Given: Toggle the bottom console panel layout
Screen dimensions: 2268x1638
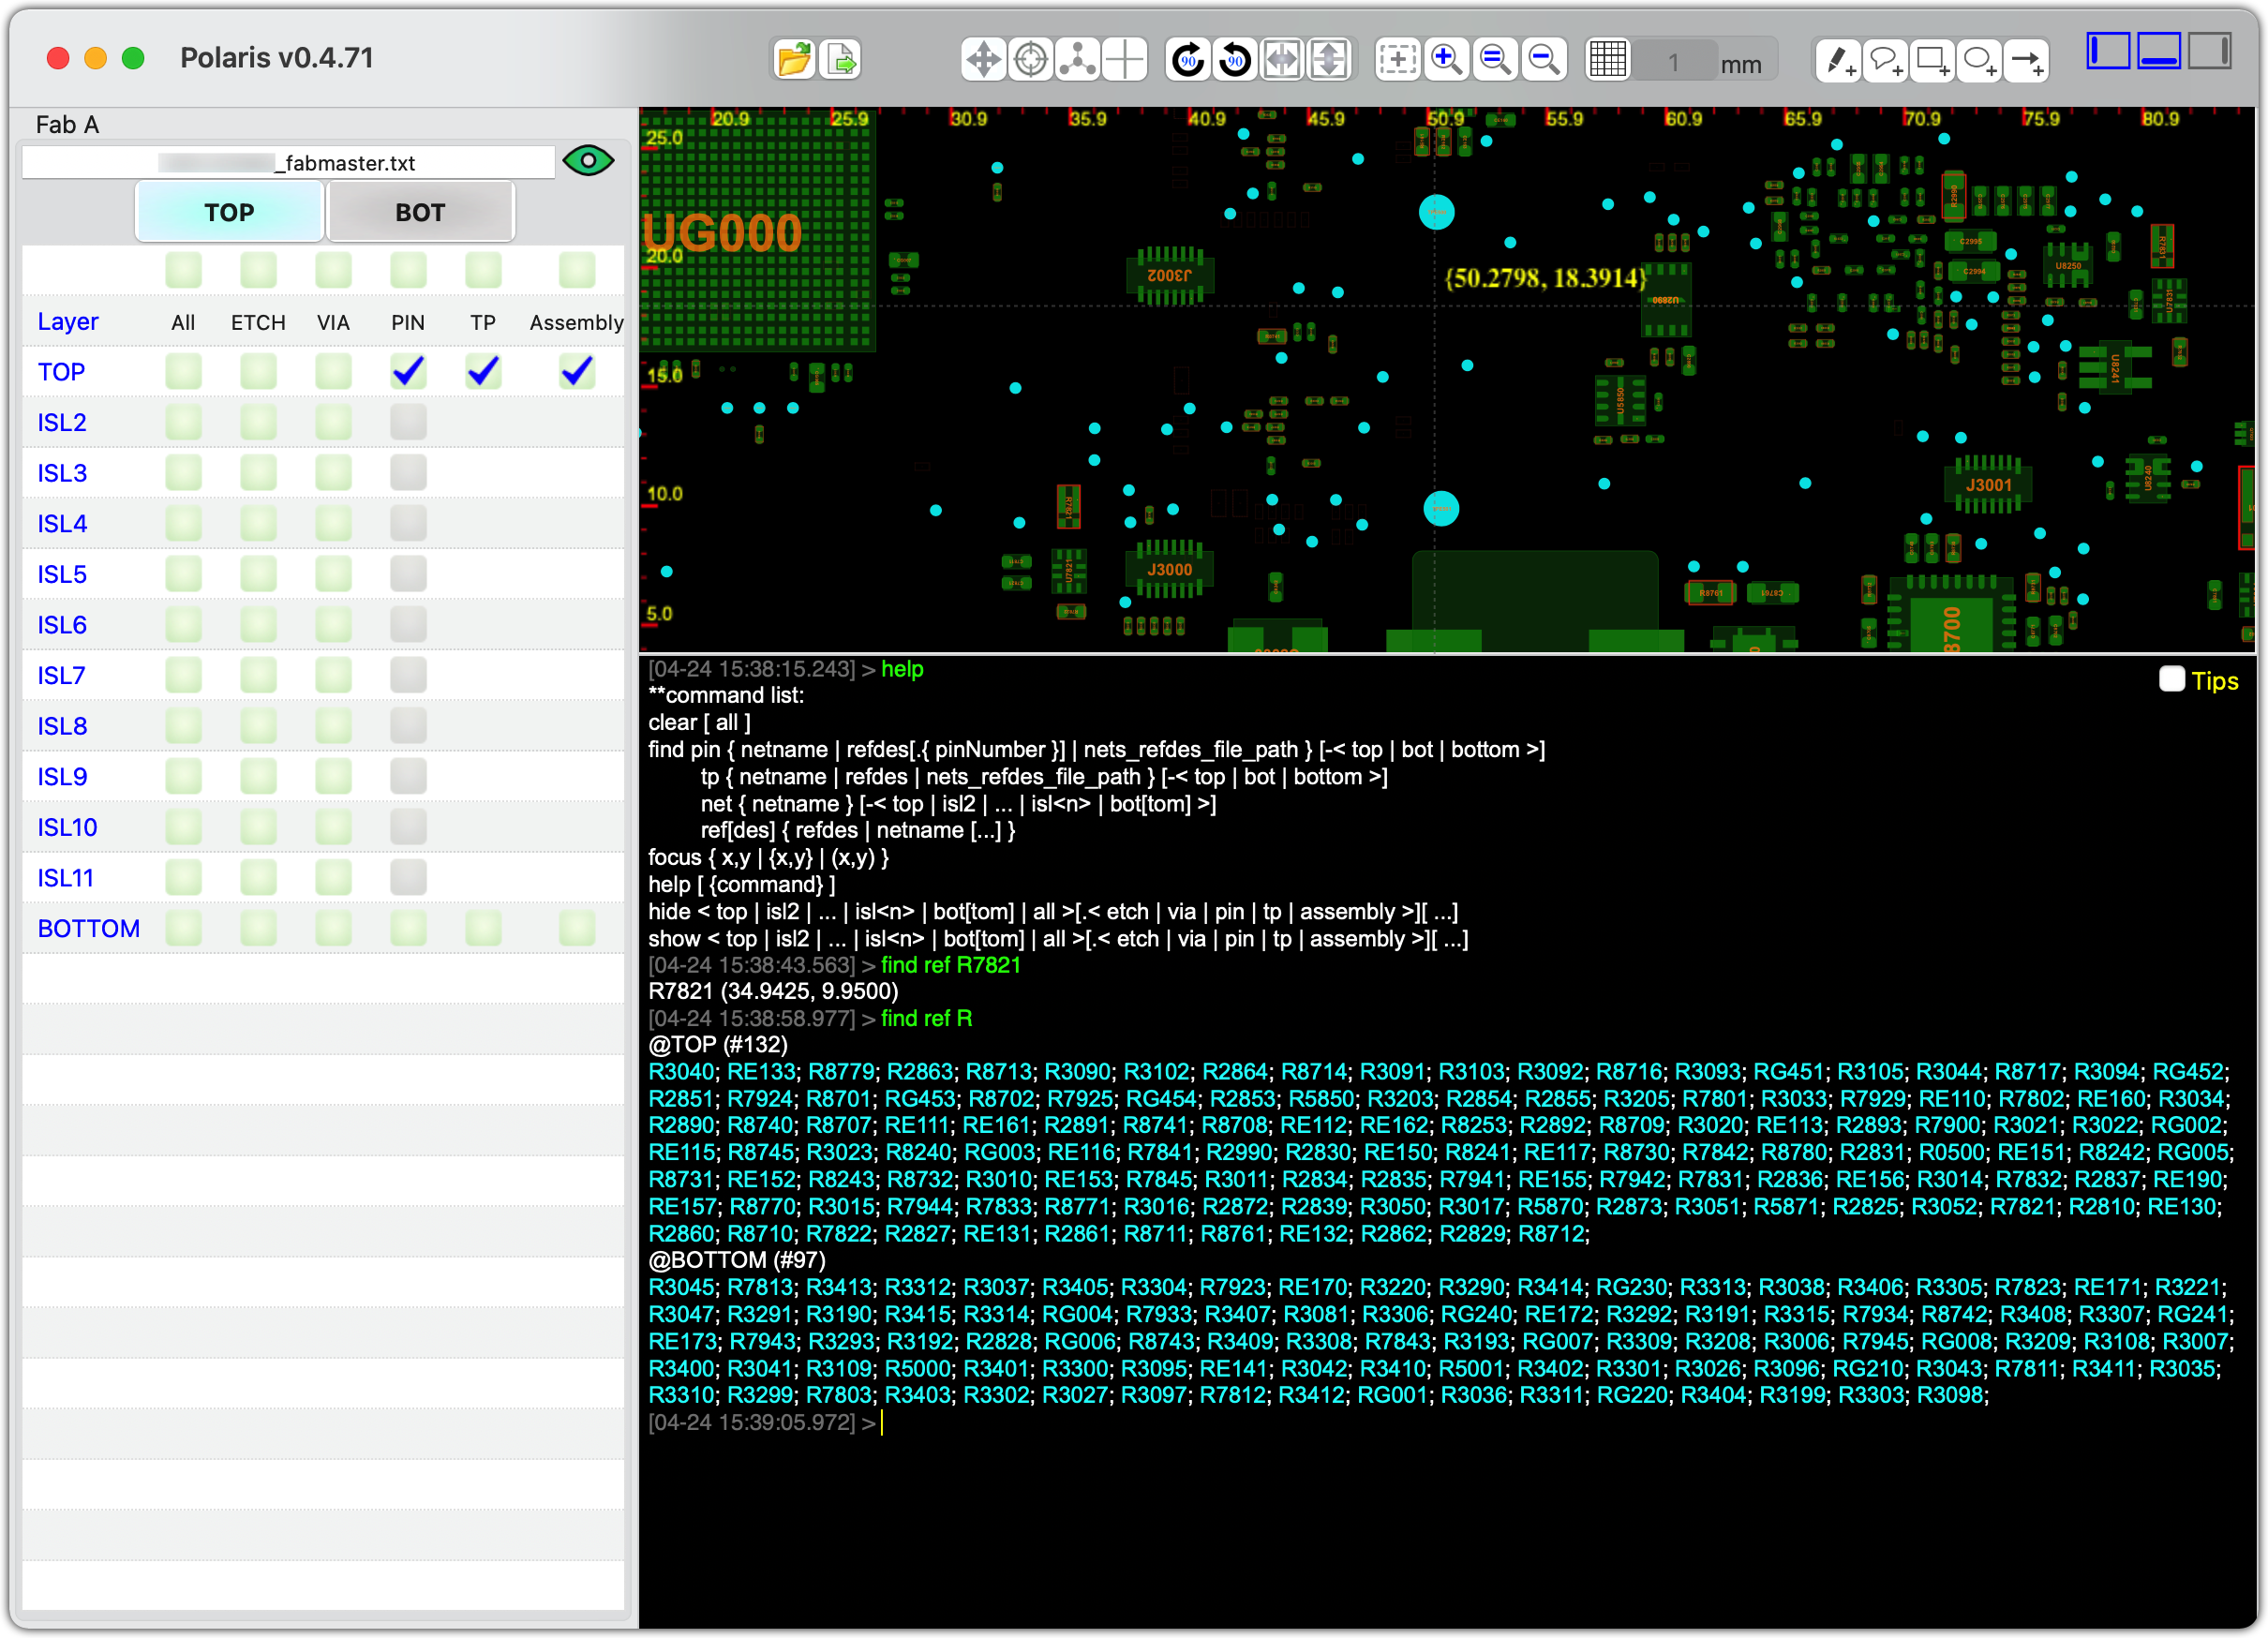Looking at the screenshot, I should pyautogui.click(x=2159, y=51).
